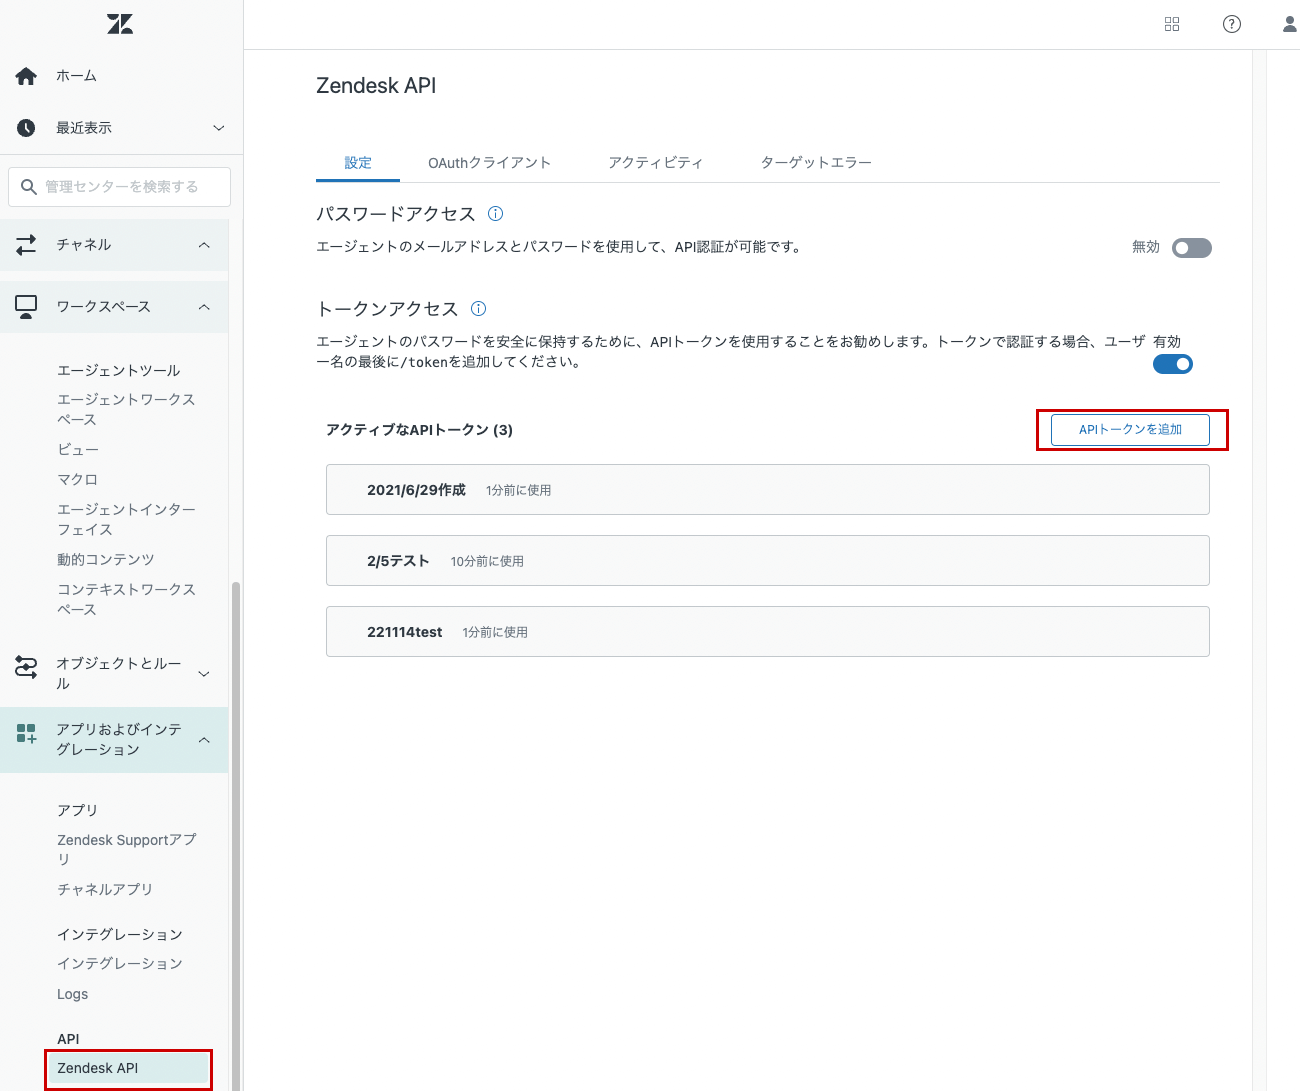
Task: Click the sidebar vertical scrollbar
Action: tap(236, 835)
